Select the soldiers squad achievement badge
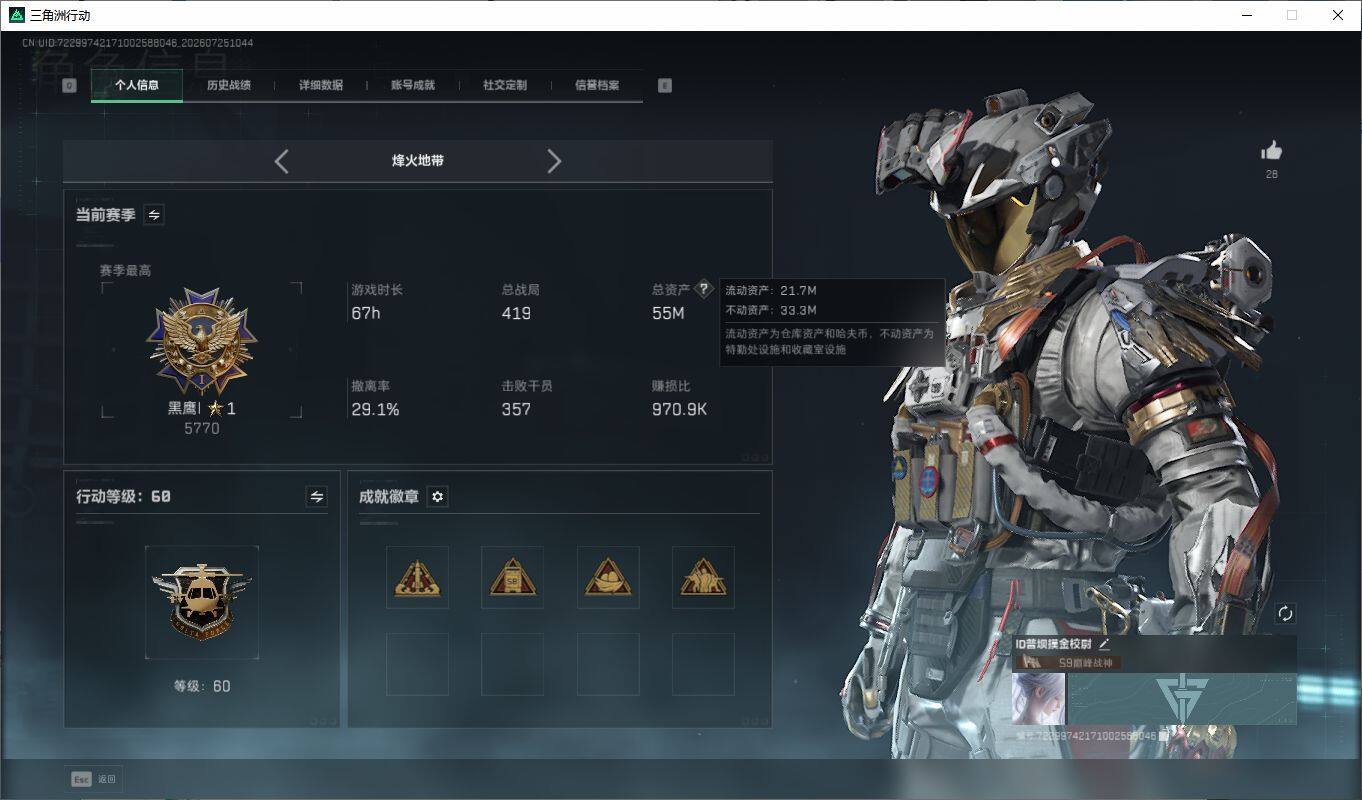Viewport: 1362px width, 800px height. click(x=703, y=577)
